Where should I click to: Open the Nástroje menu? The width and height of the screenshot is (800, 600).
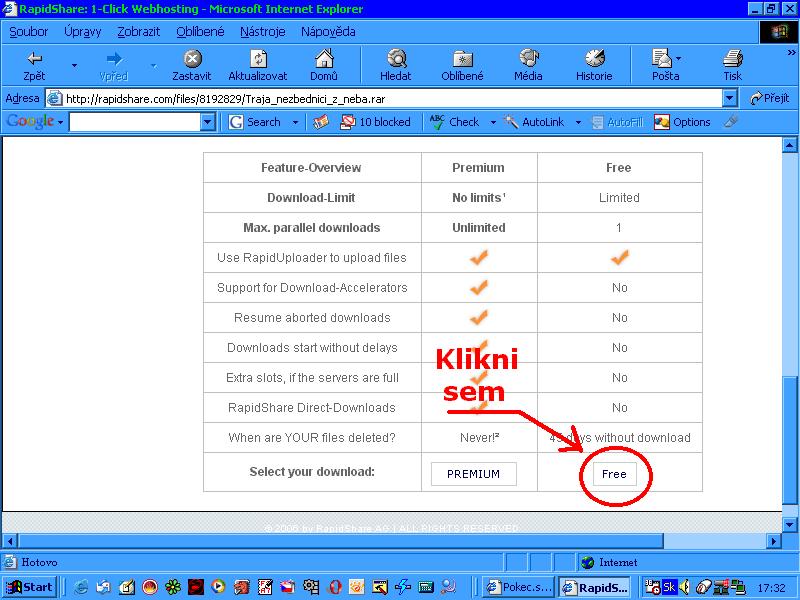(x=262, y=32)
